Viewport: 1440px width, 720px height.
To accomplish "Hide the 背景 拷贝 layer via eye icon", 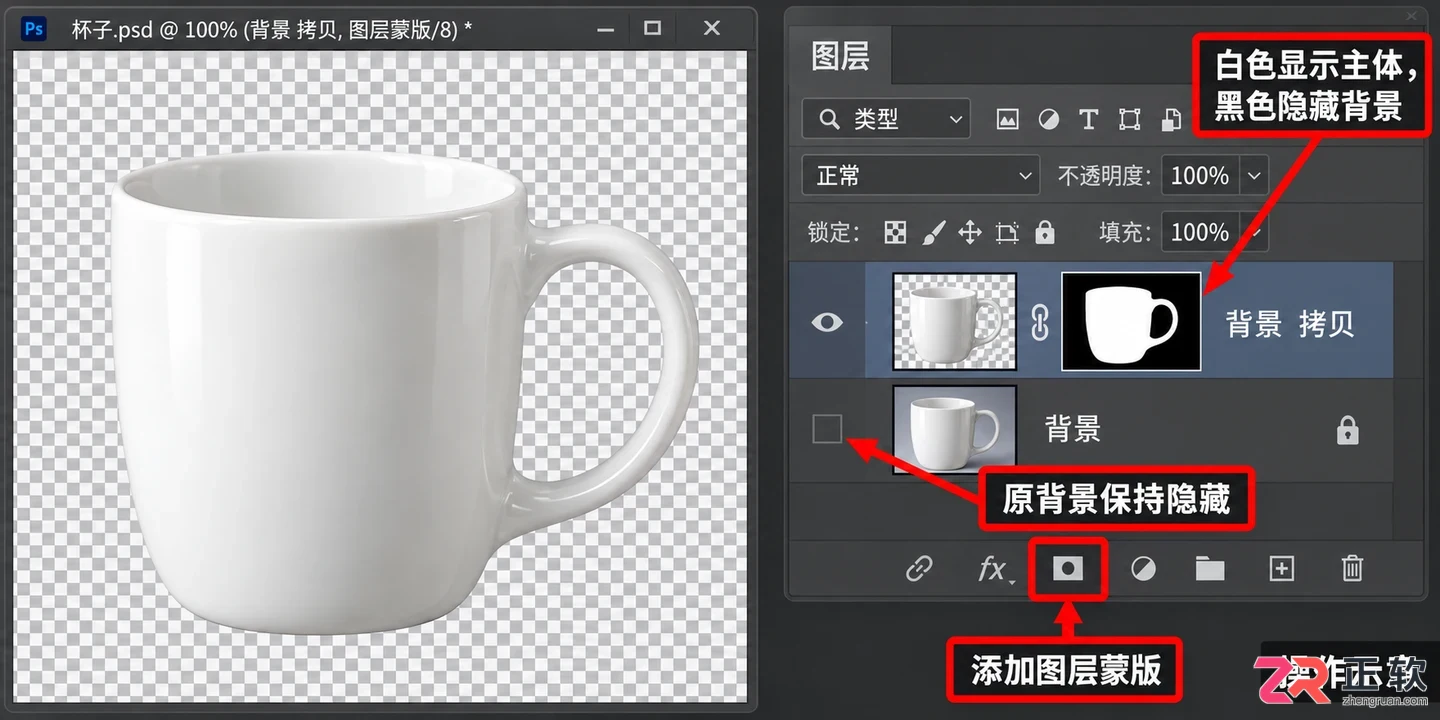I will tap(827, 322).
